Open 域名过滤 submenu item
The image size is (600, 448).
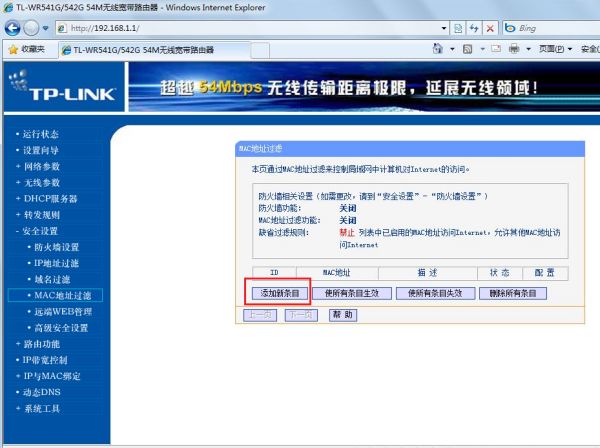click(52, 279)
